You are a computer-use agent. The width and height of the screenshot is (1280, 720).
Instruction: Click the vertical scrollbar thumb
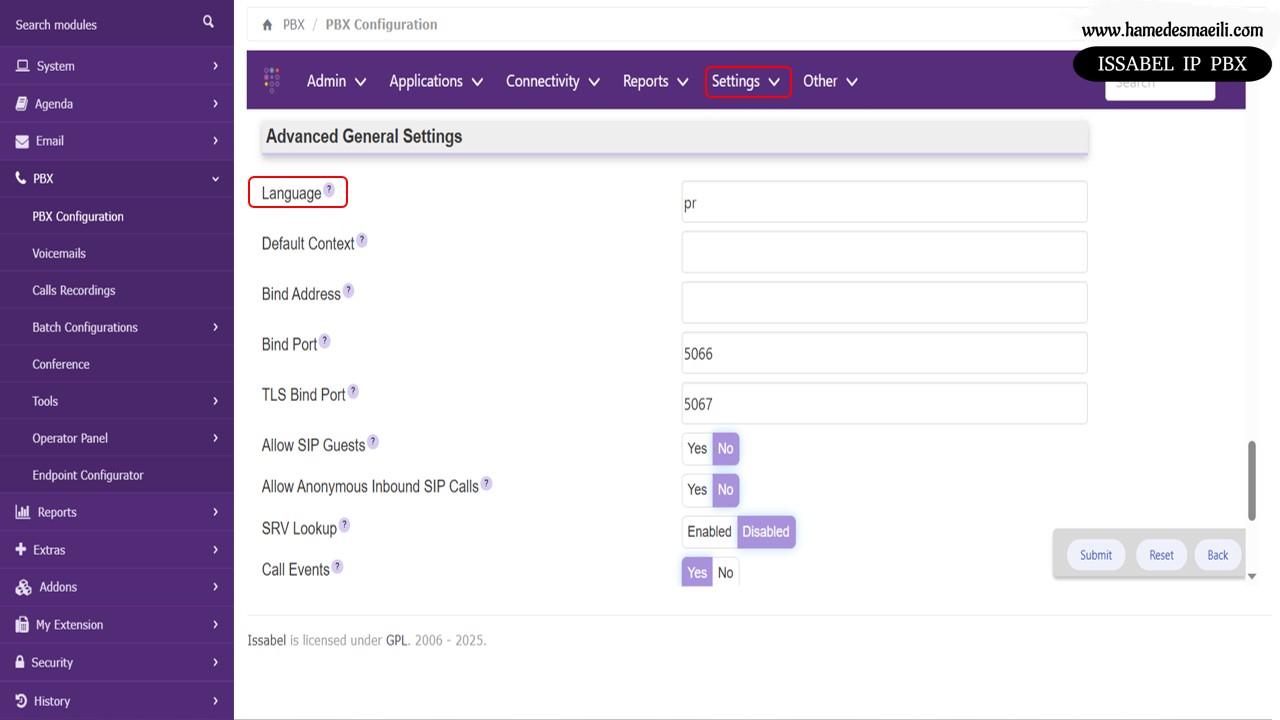[1252, 480]
